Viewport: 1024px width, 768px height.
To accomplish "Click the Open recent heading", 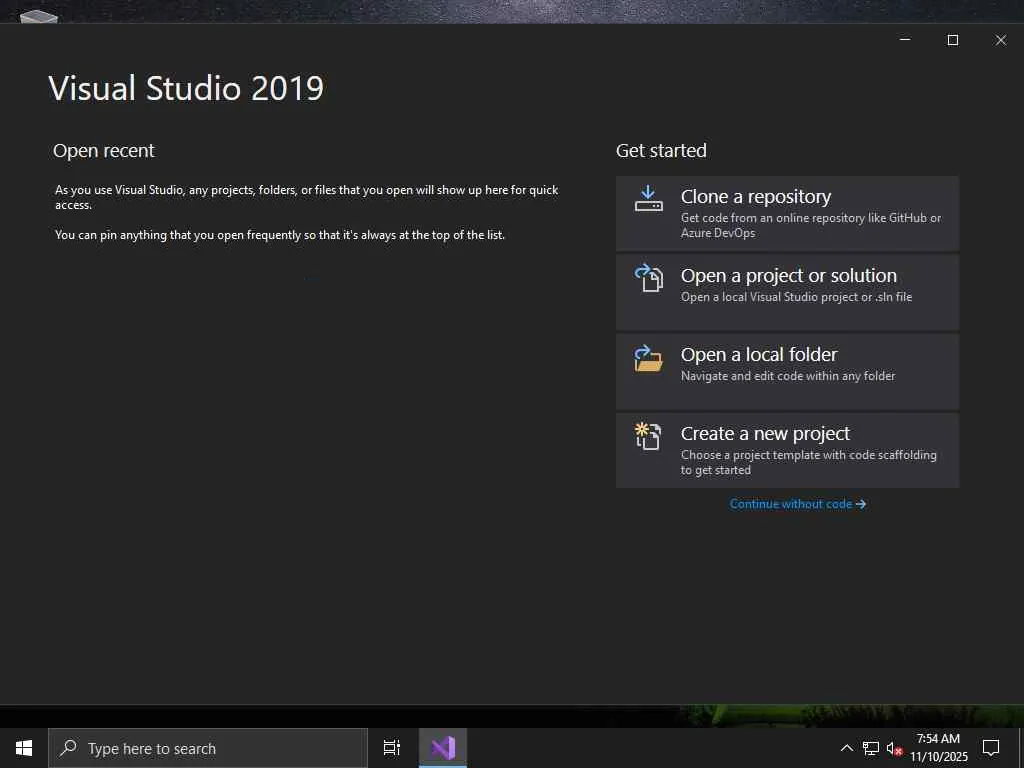I will tap(104, 151).
